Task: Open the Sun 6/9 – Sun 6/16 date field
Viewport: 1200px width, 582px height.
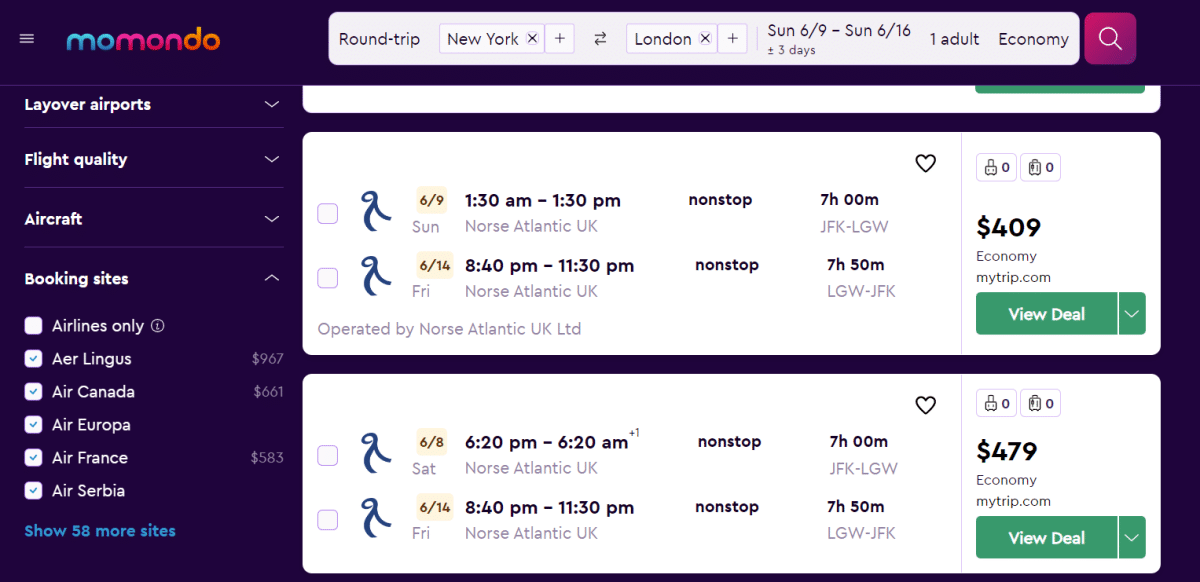Action: pyautogui.click(x=839, y=38)
